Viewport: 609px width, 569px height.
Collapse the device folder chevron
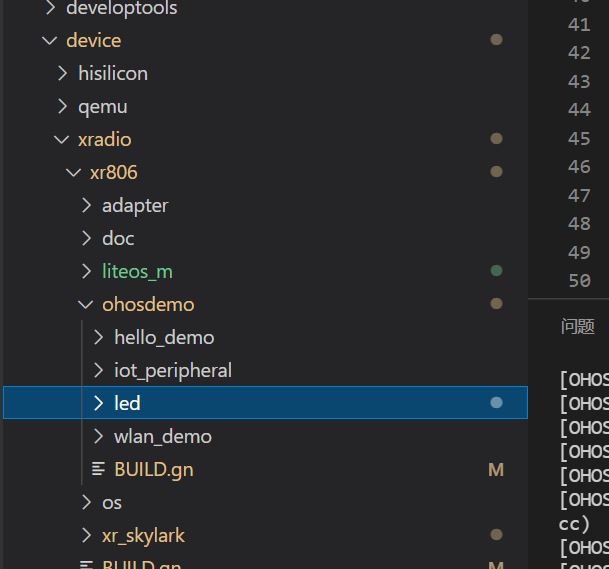(x=50, y=40)
